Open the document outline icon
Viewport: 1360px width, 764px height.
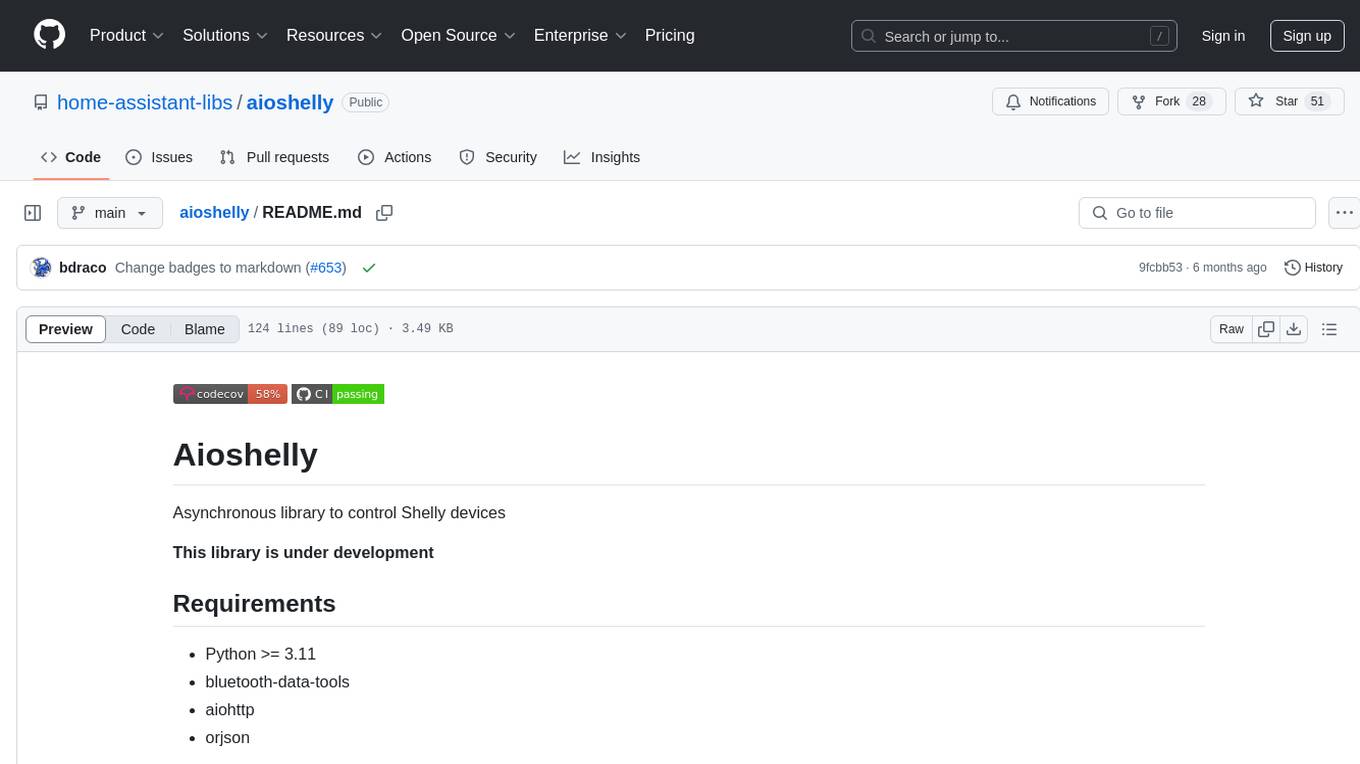(x=1329, y=329)
